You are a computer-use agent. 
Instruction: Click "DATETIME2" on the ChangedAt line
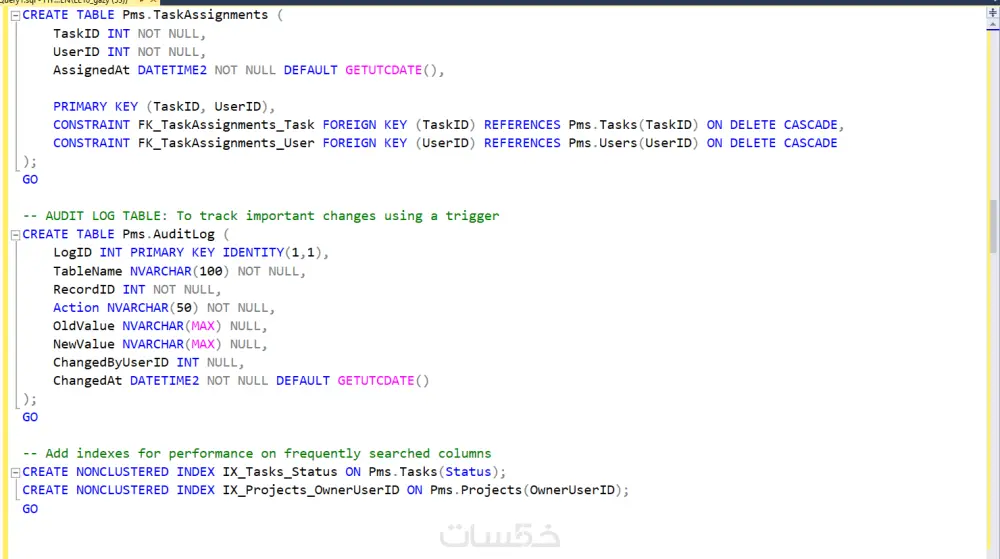point(165,381)
